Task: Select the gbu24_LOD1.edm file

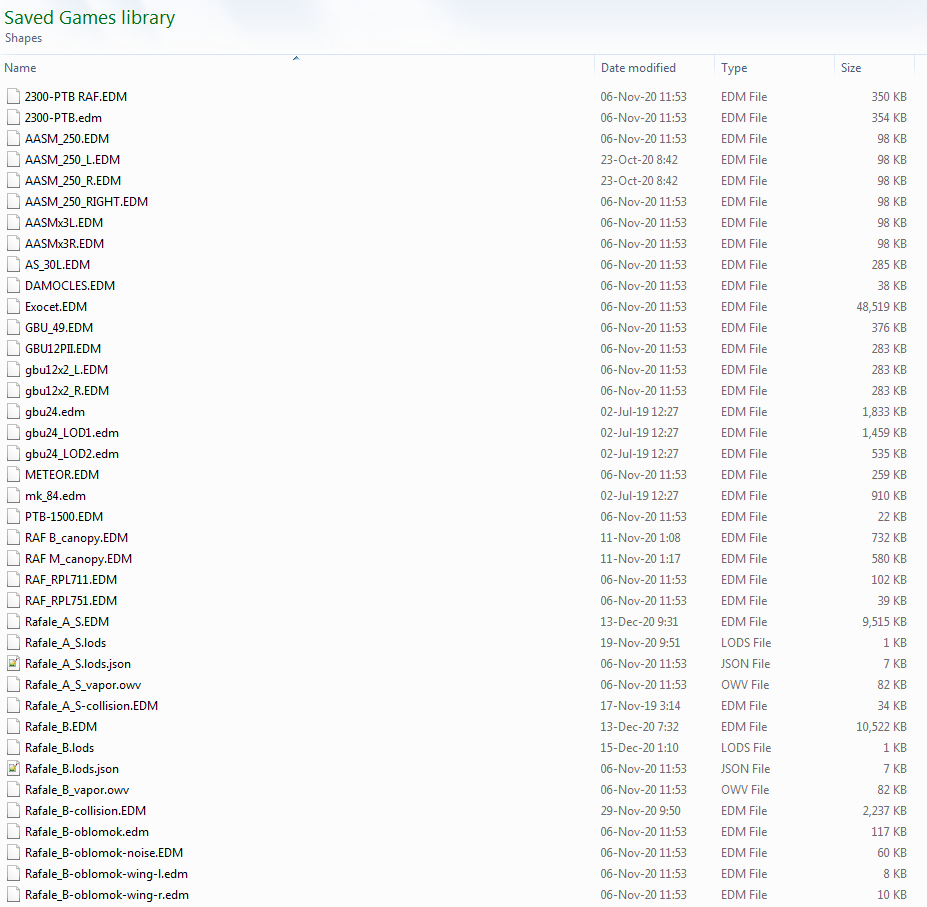Action: pyautogui.click(x=72, y=433)
